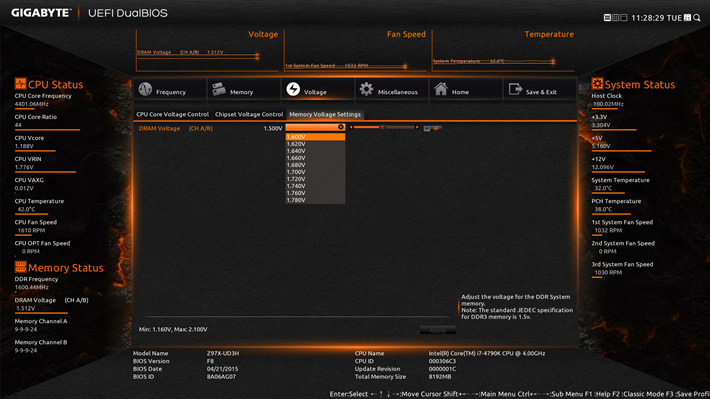The image size is (710, 399).
Task: Click the CPU Vcore 1.188V reading
Action: 24,146
